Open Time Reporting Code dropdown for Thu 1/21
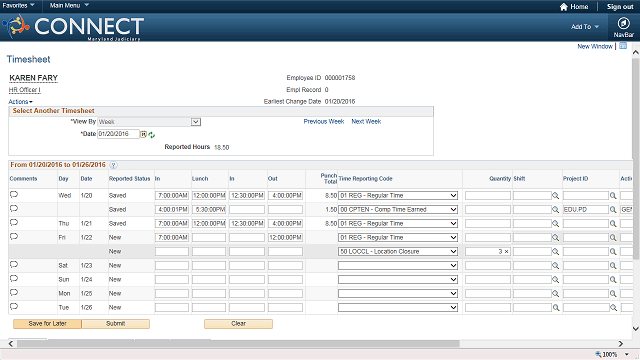 point(398,223)
